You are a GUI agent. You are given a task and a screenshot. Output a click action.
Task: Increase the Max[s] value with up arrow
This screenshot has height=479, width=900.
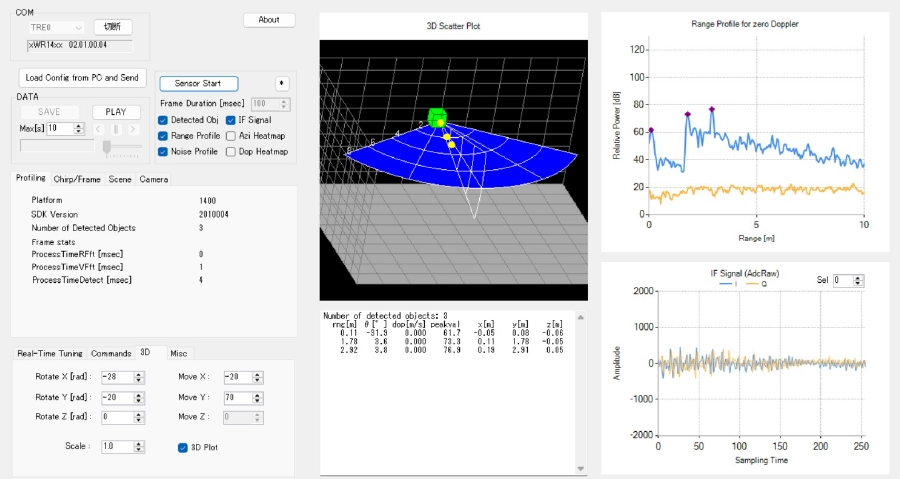pos(79,125)
